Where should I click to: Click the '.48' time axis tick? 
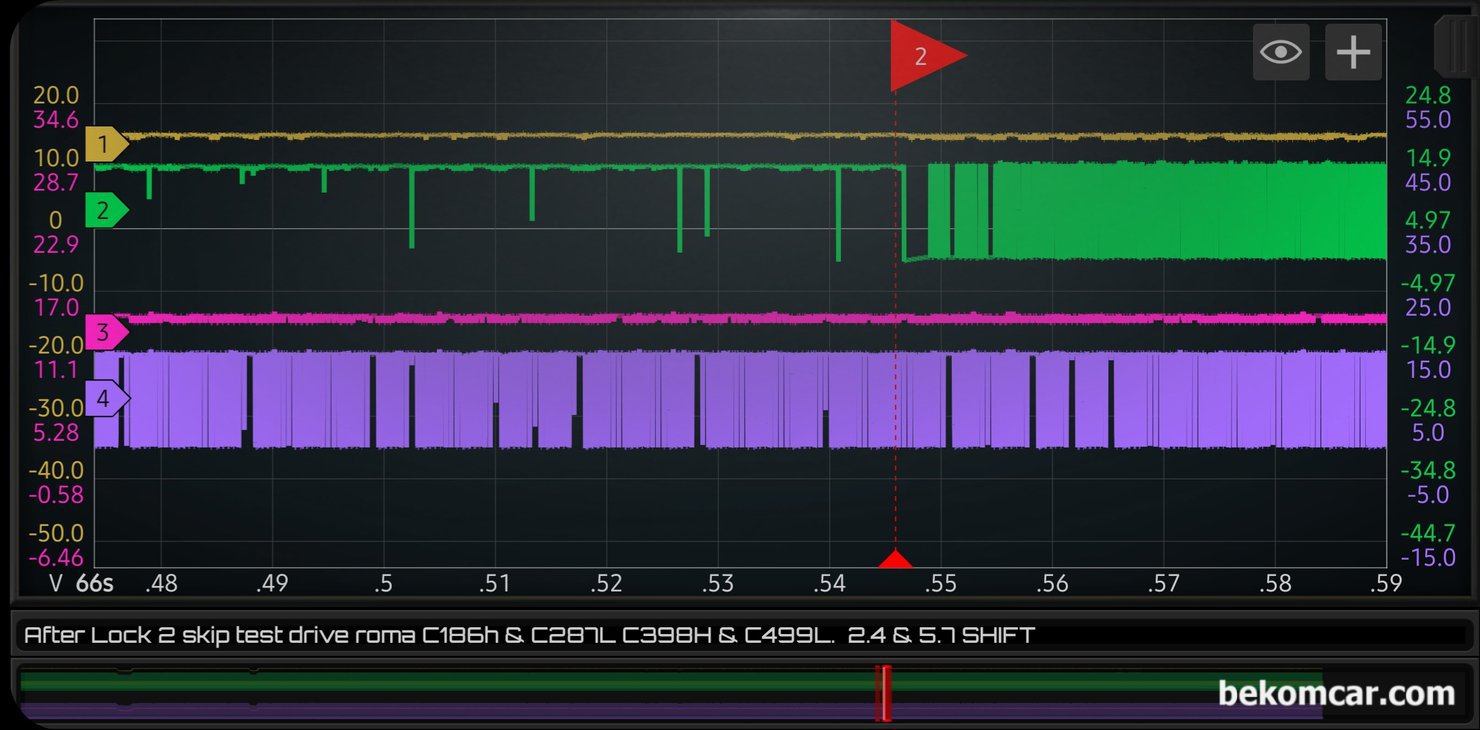pyautogui.click(x=161, y=584)
